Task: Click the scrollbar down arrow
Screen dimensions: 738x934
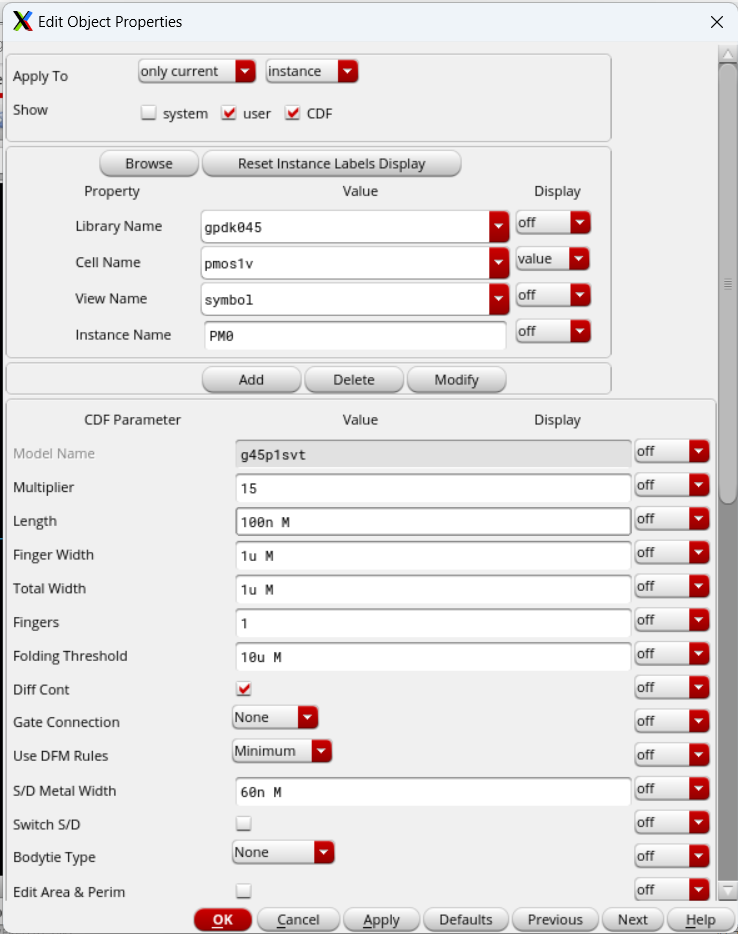Action: tap(728, 891)
